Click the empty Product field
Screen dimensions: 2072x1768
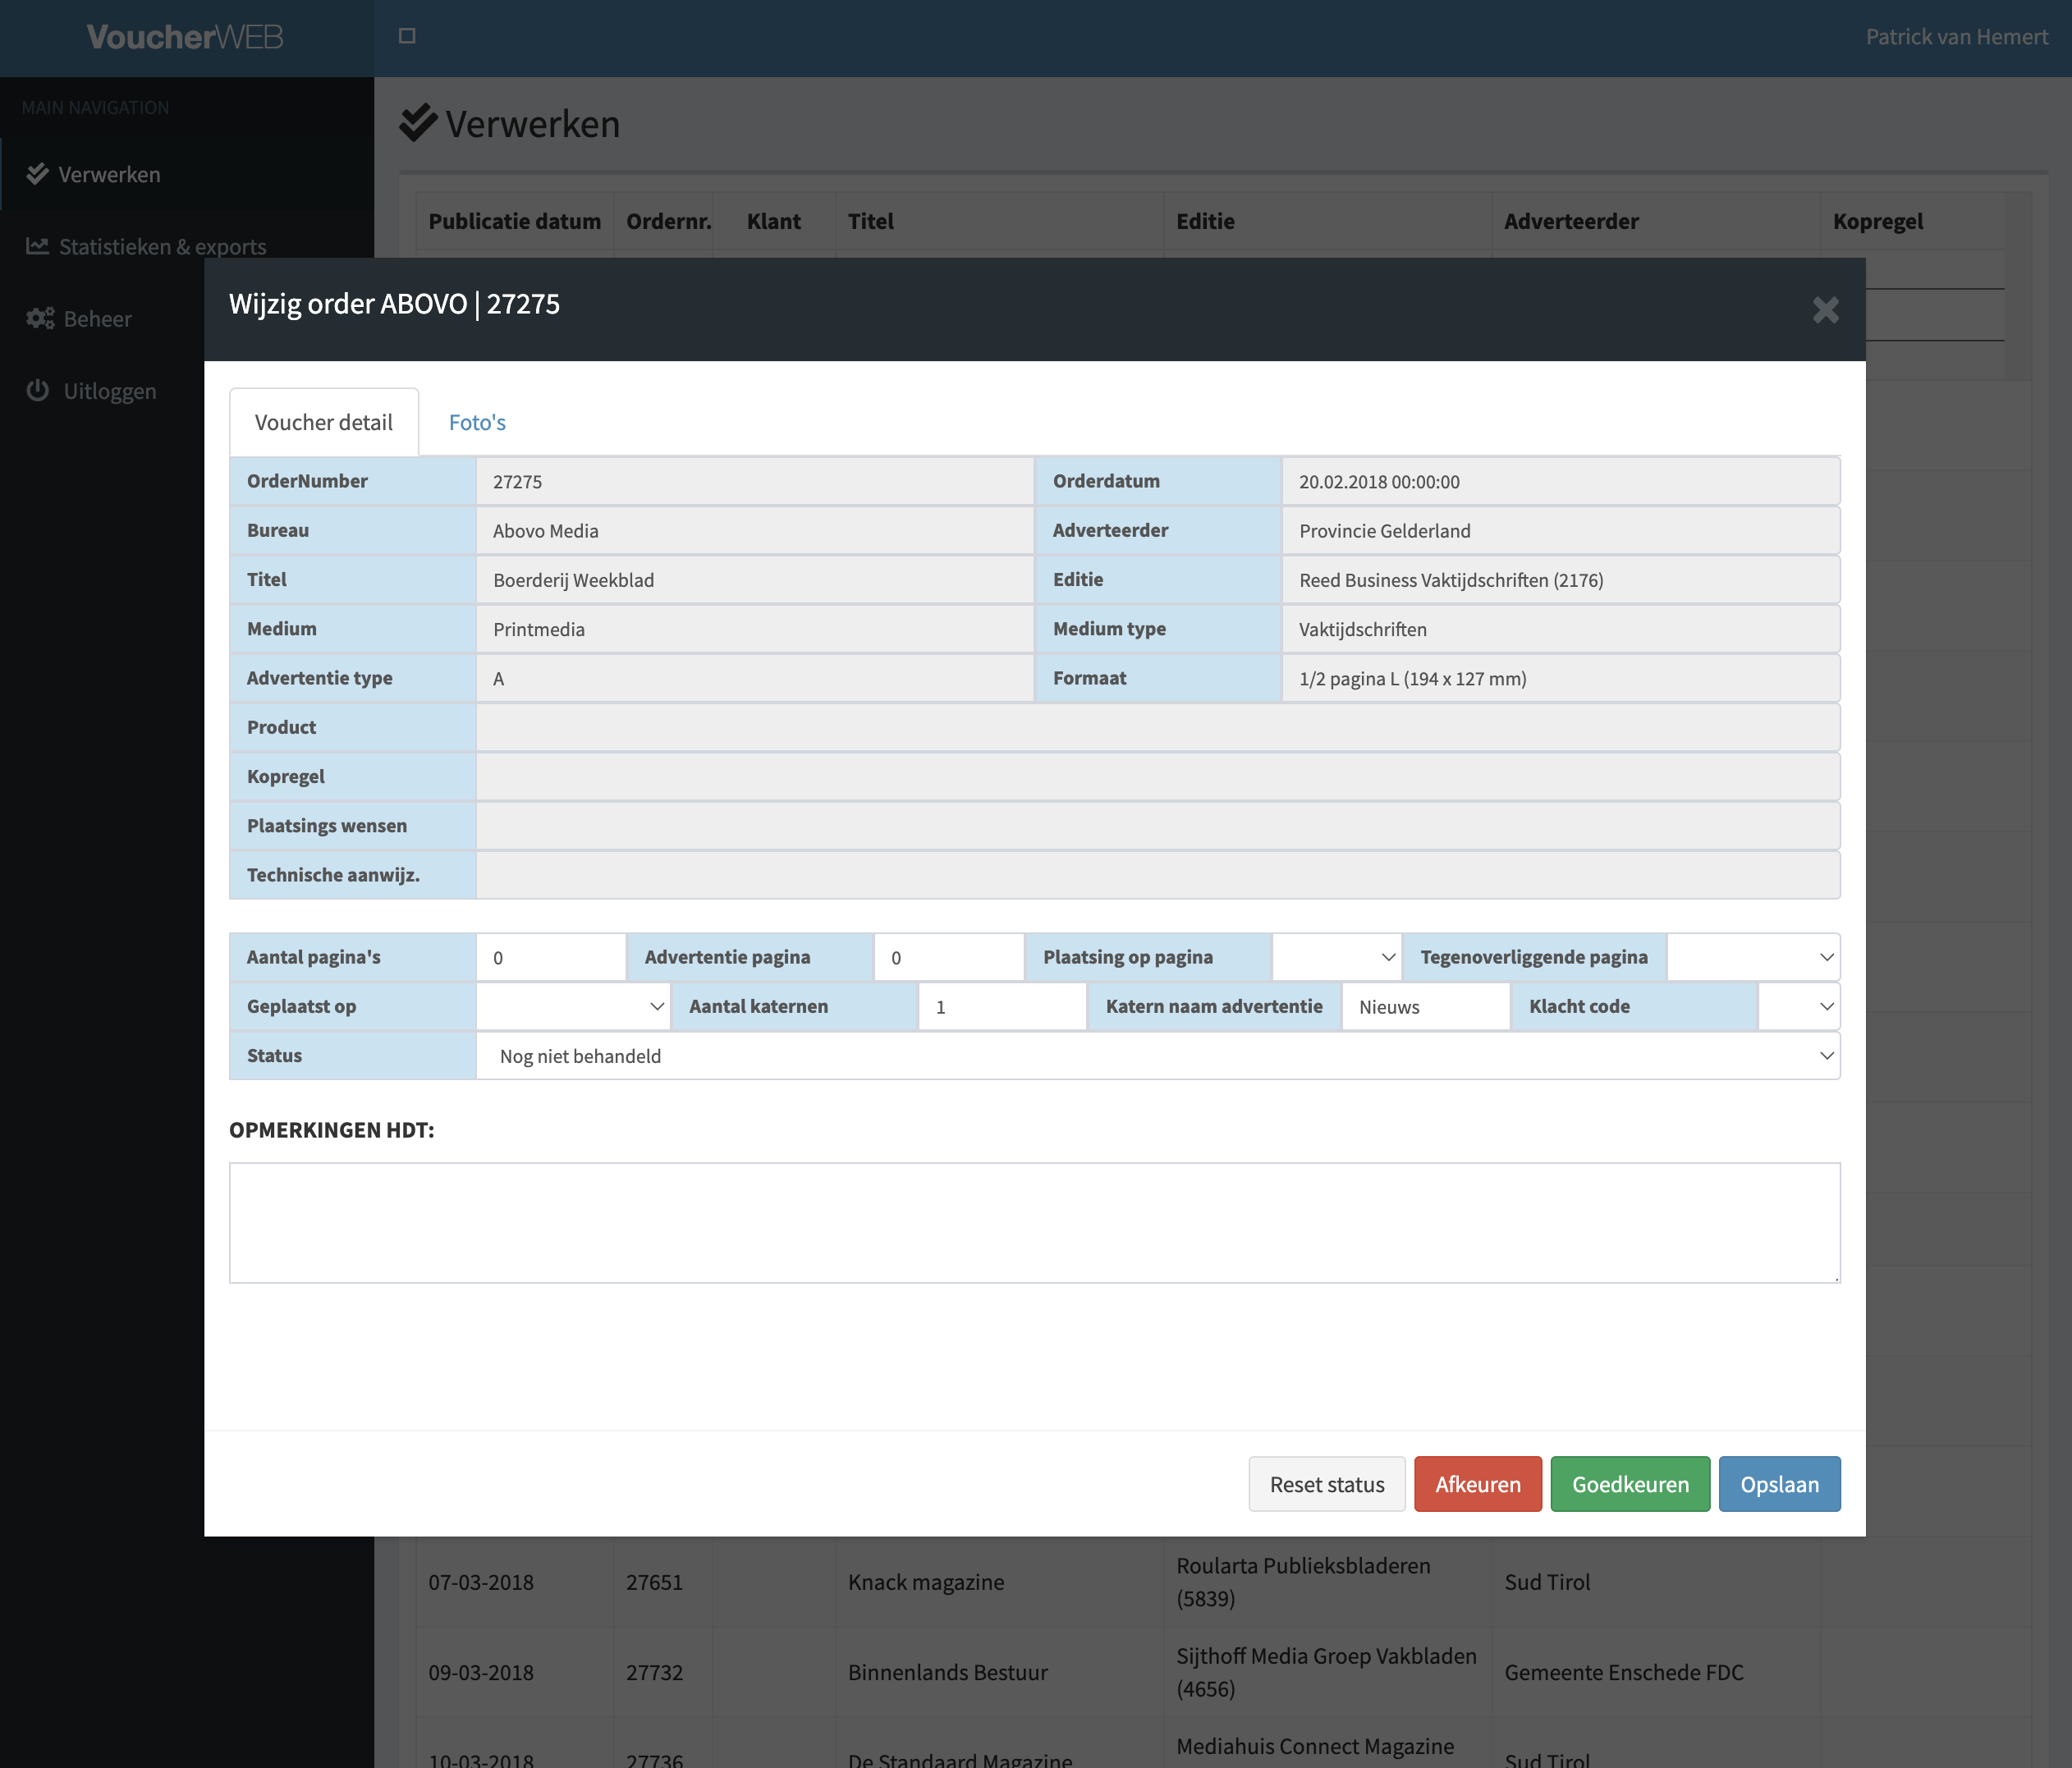pos(1158,727)
